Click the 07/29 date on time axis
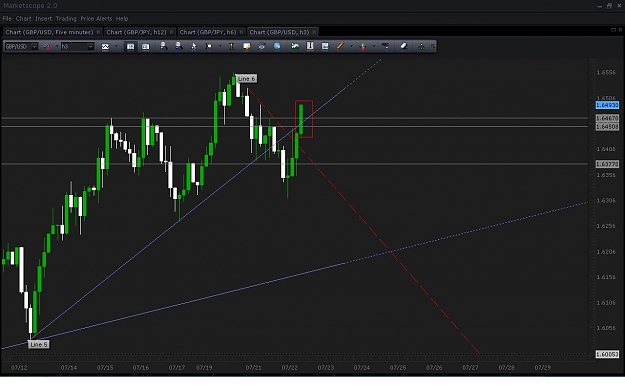This screenshot has height=391, width=625. pos(542,367)
